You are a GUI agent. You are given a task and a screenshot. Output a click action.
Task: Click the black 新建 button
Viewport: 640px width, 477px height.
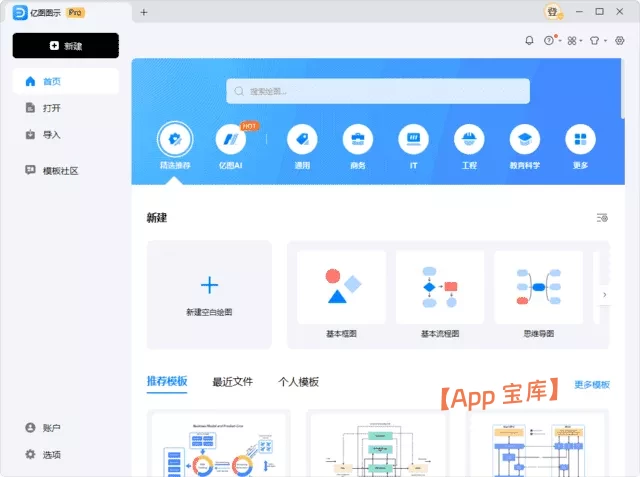point(66,46)
